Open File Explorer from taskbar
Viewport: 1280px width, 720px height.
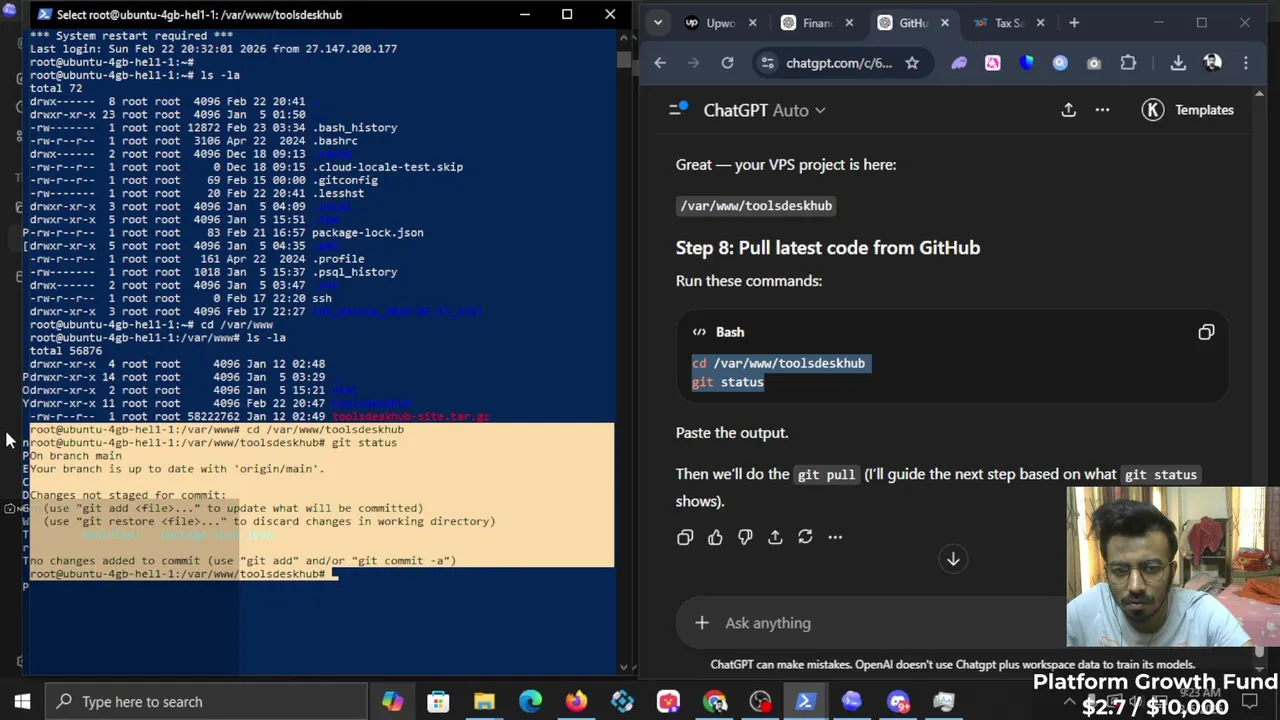[484, 701]
